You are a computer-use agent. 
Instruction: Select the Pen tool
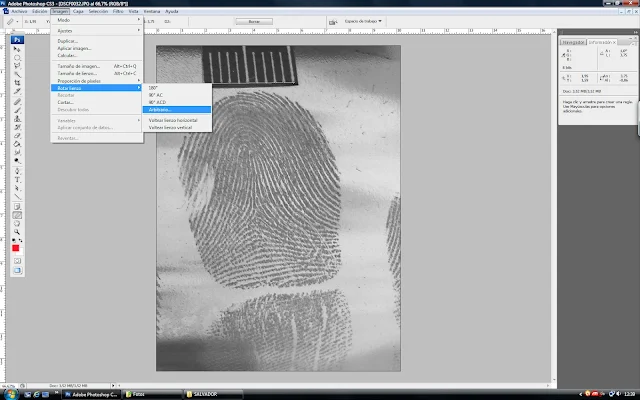coord(17,171)
